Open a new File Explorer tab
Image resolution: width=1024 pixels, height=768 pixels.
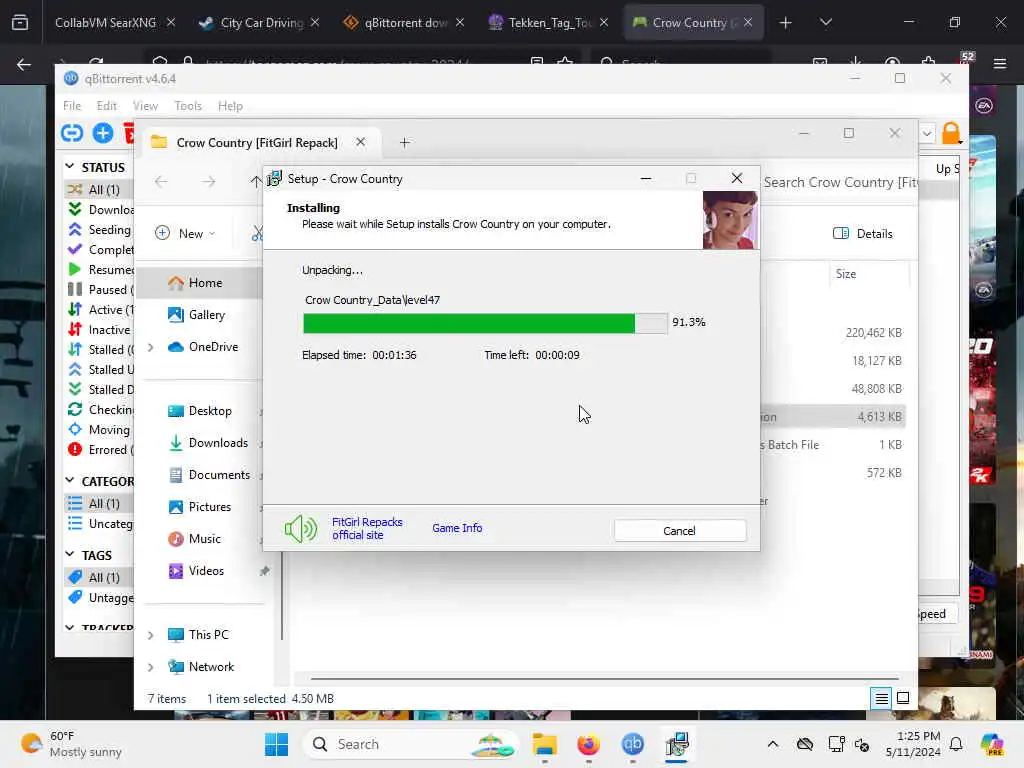pos(404,142)
